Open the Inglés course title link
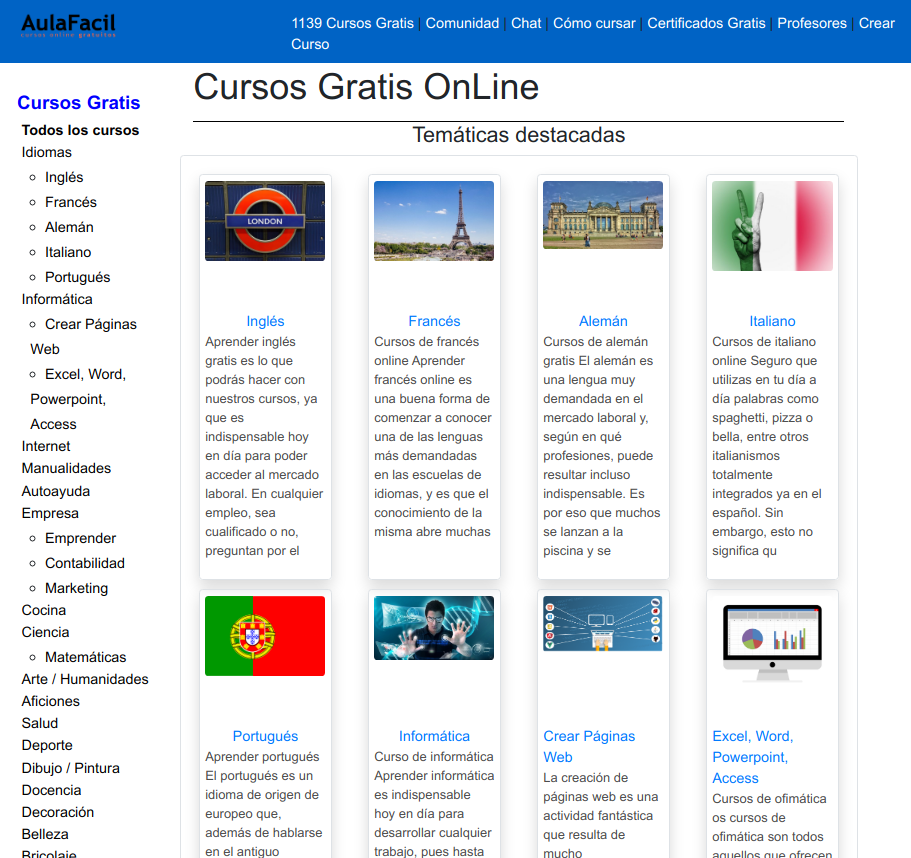Viewport: 911px width, 858px height. coord(265,321)
